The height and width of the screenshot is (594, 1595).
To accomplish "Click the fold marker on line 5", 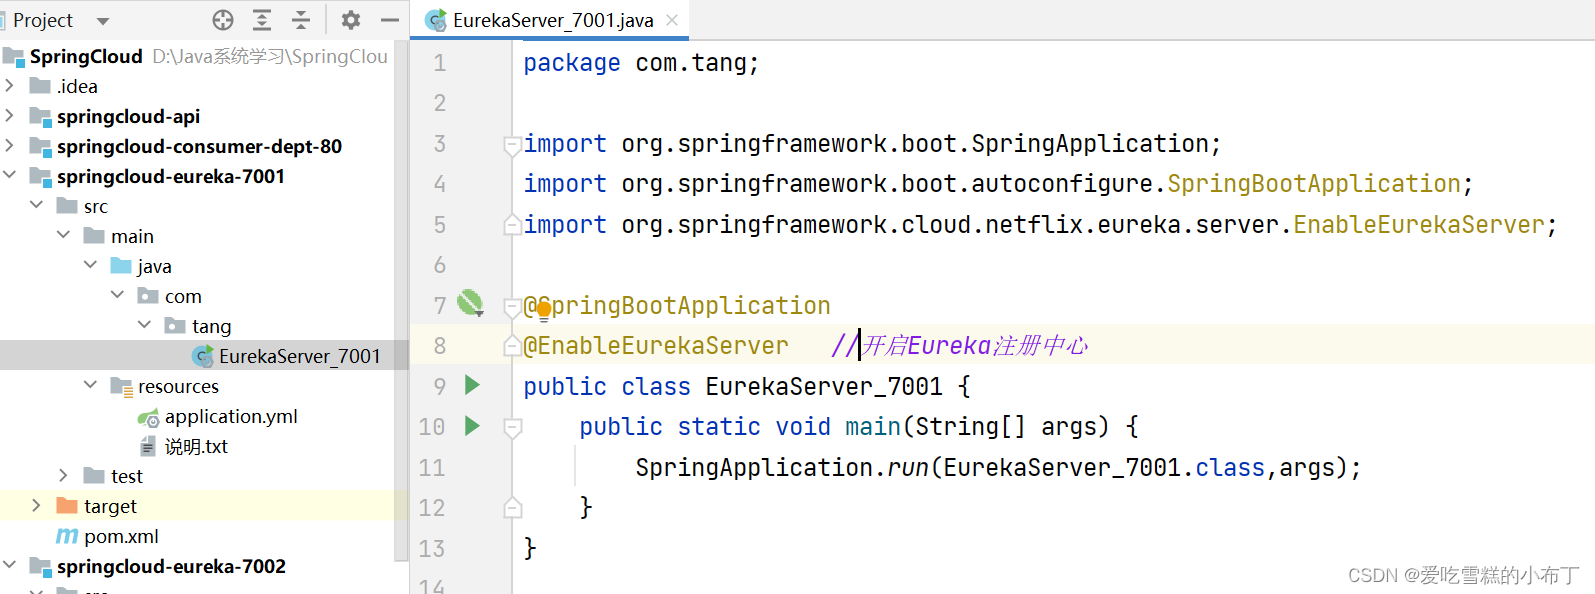I will pos(512,224).
